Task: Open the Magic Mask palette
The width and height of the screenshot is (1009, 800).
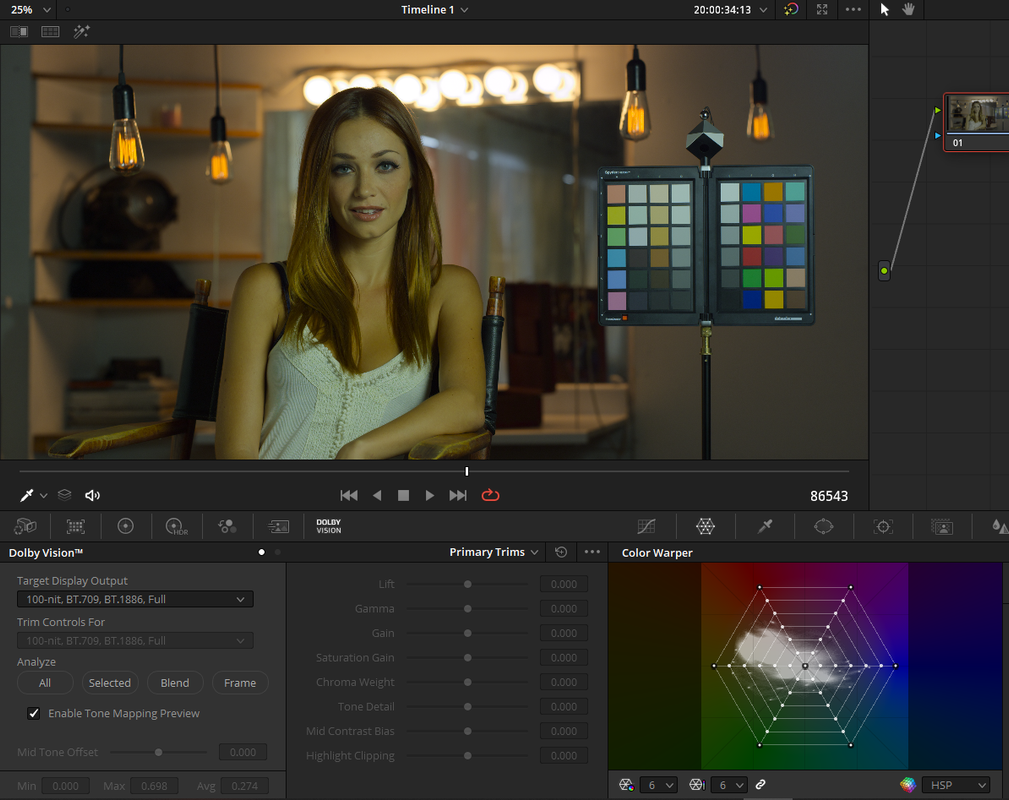Action: [942, 526]
